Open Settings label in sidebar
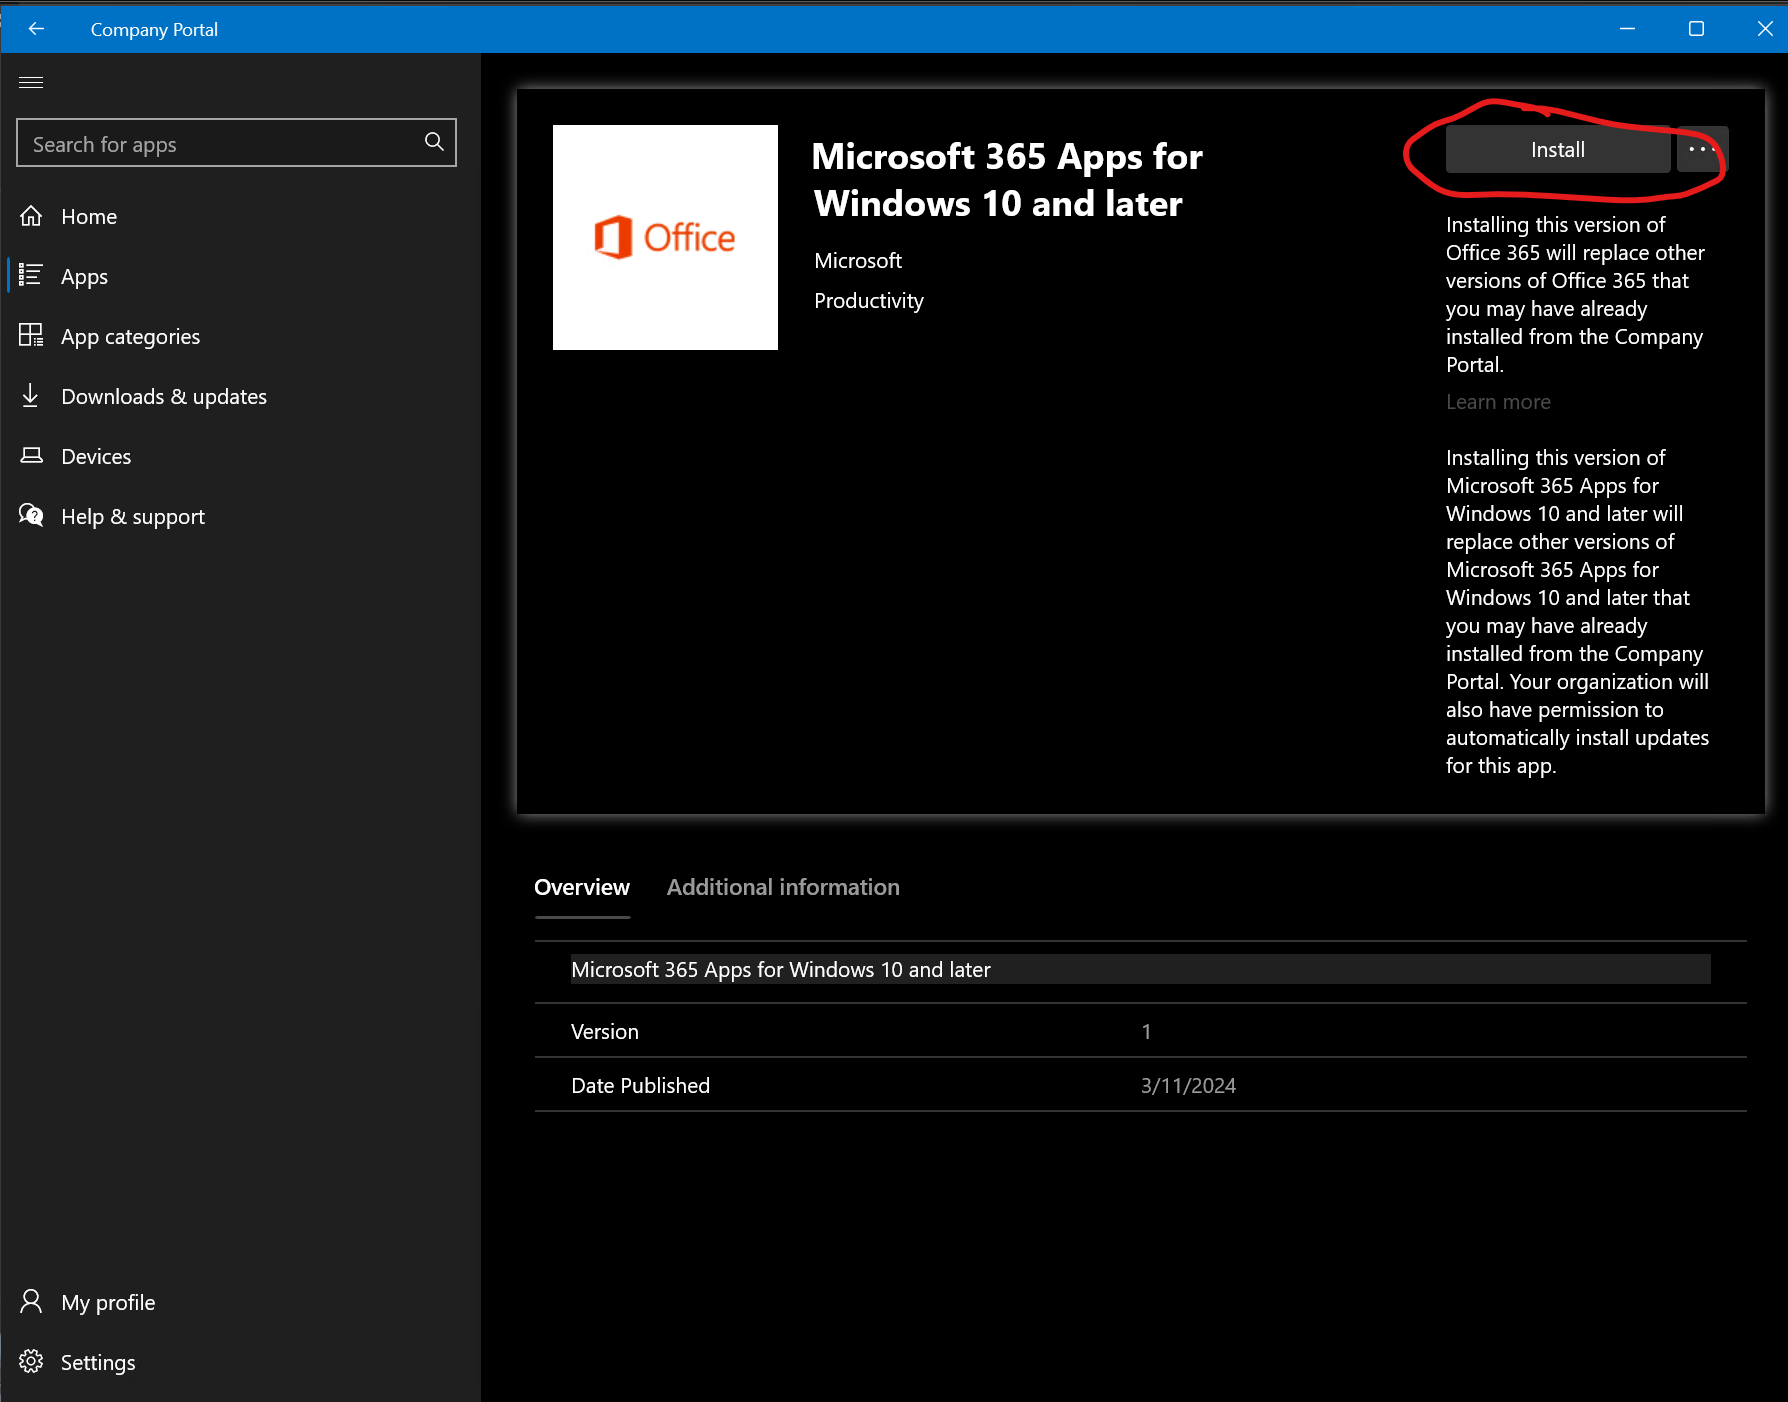The image size is (1788, 1402). click(98, 1363)
